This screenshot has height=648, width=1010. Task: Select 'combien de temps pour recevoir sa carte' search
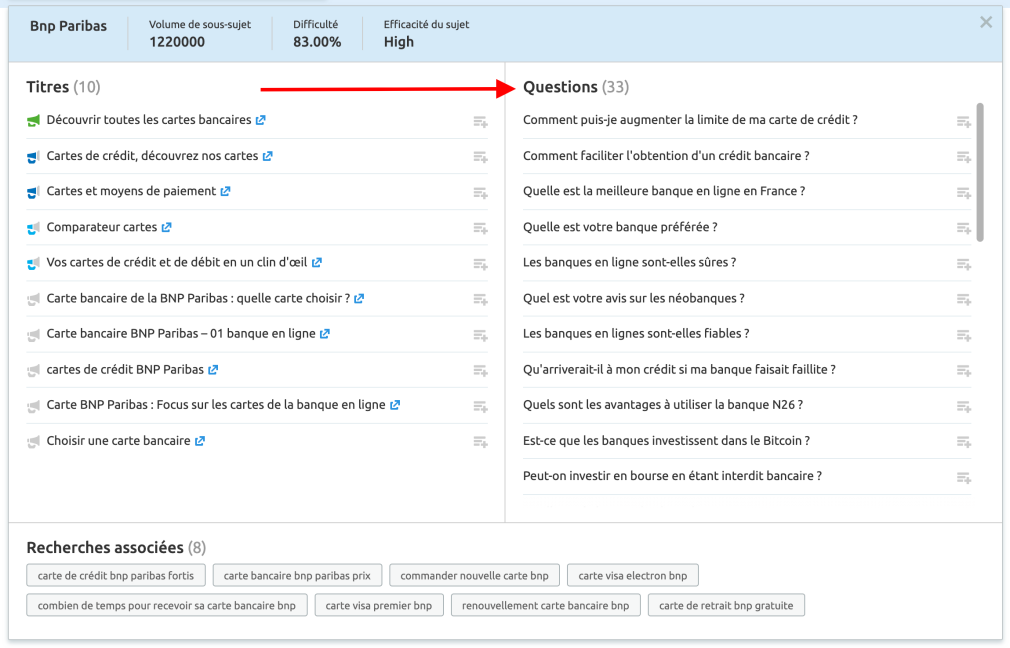click(x=167, y=605)
